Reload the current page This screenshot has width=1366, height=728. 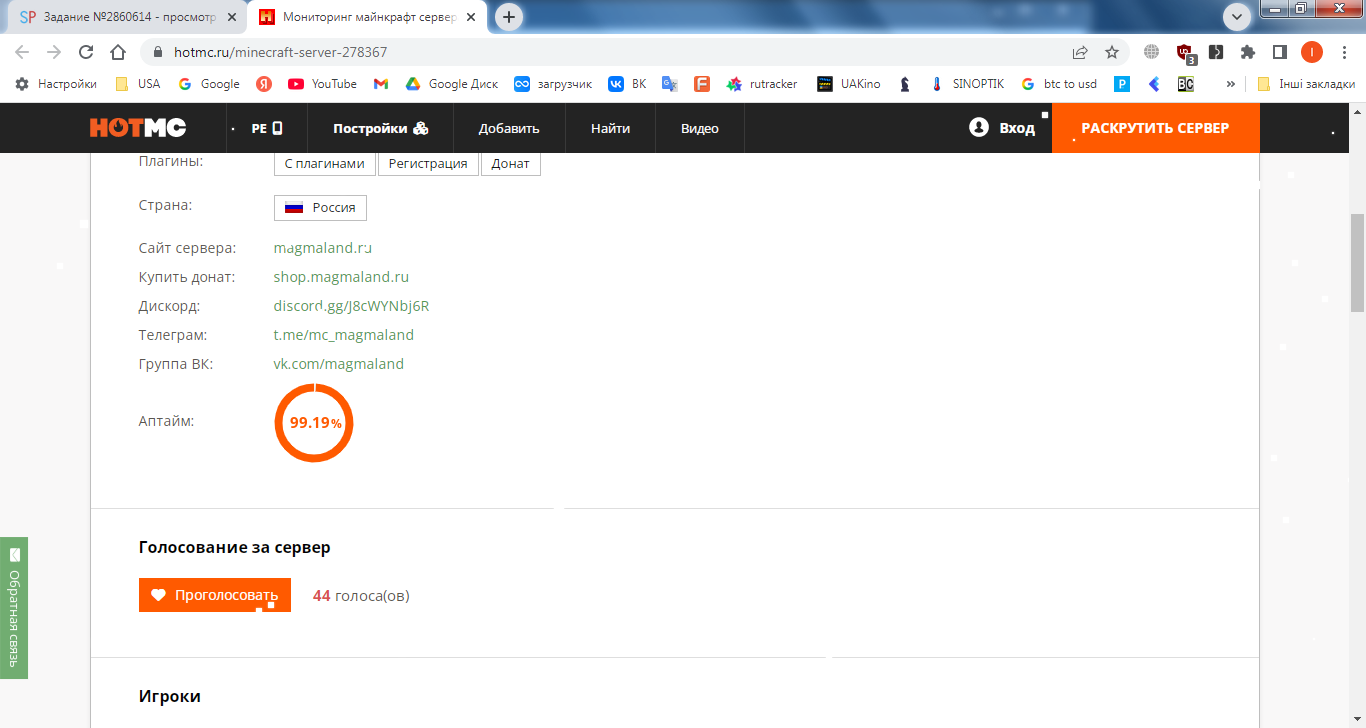(86, 52)
